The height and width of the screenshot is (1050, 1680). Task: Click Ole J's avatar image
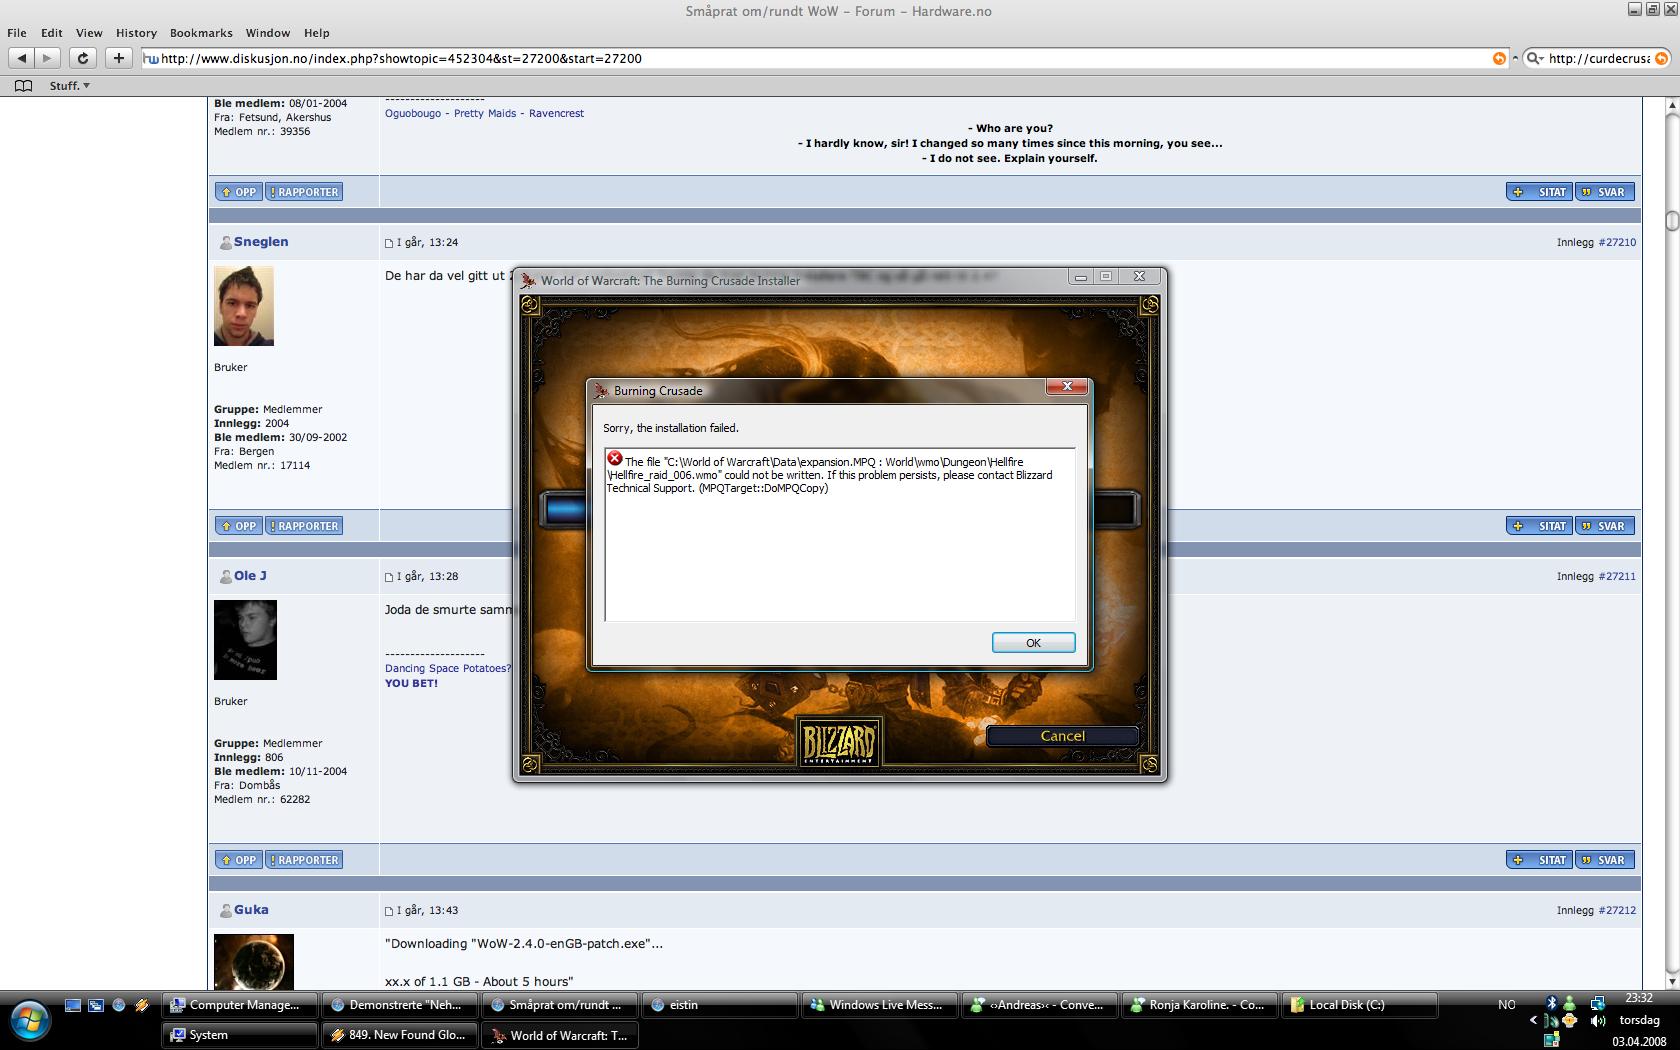click(x=245, y=640)
